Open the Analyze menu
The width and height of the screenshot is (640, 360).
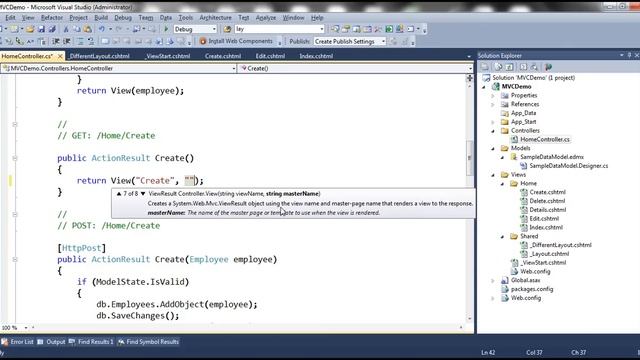[266, 18]
